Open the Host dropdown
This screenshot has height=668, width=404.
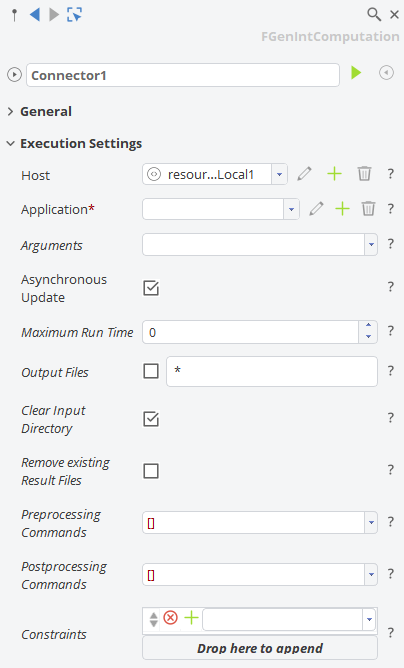(279, 174)
